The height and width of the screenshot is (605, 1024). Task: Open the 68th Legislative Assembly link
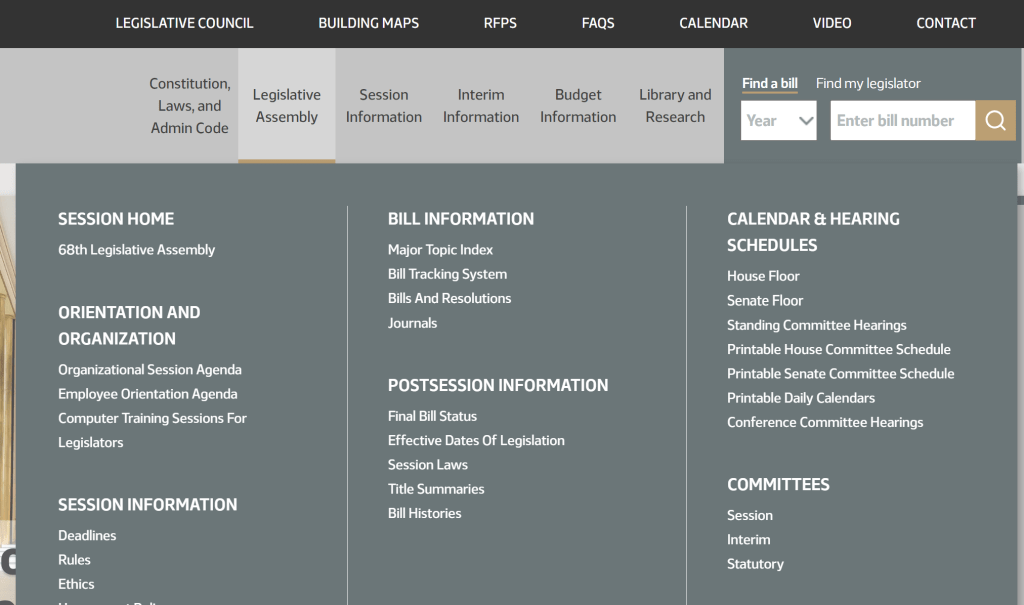pyautogui.click(x=136, y=250)
